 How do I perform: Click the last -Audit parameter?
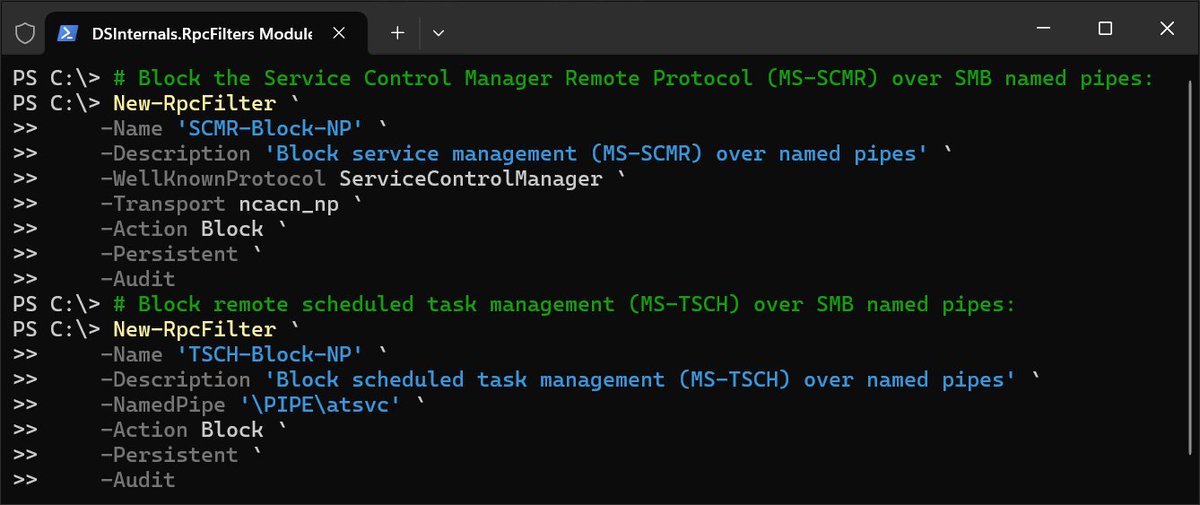pyautogui.click(x=137, y=480)
